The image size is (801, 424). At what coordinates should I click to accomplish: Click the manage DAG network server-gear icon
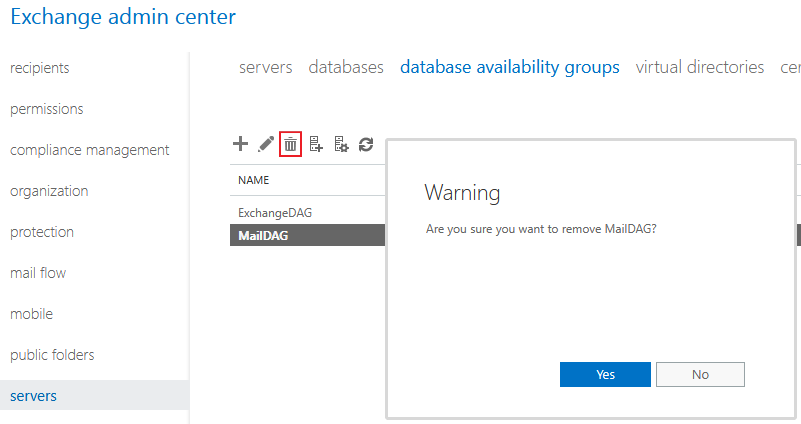341,144
